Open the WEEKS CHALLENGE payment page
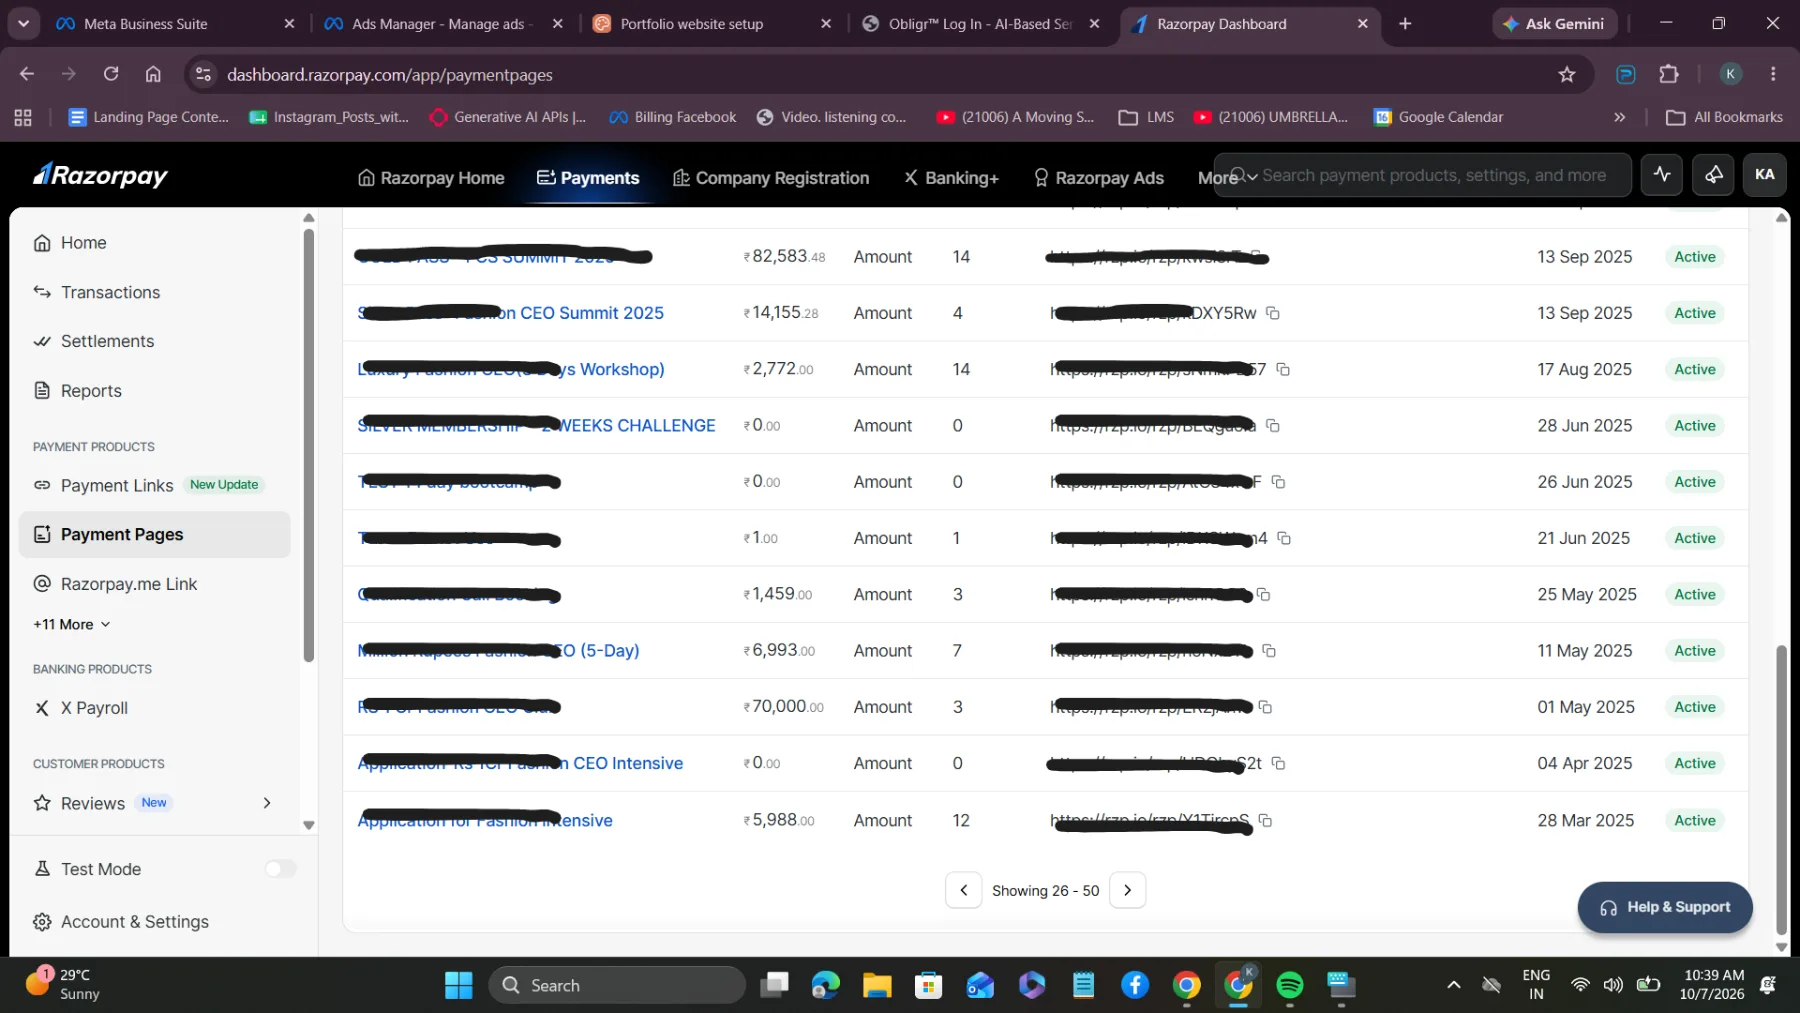This screenshot has width=1800, height=1013. coord(536,425)
